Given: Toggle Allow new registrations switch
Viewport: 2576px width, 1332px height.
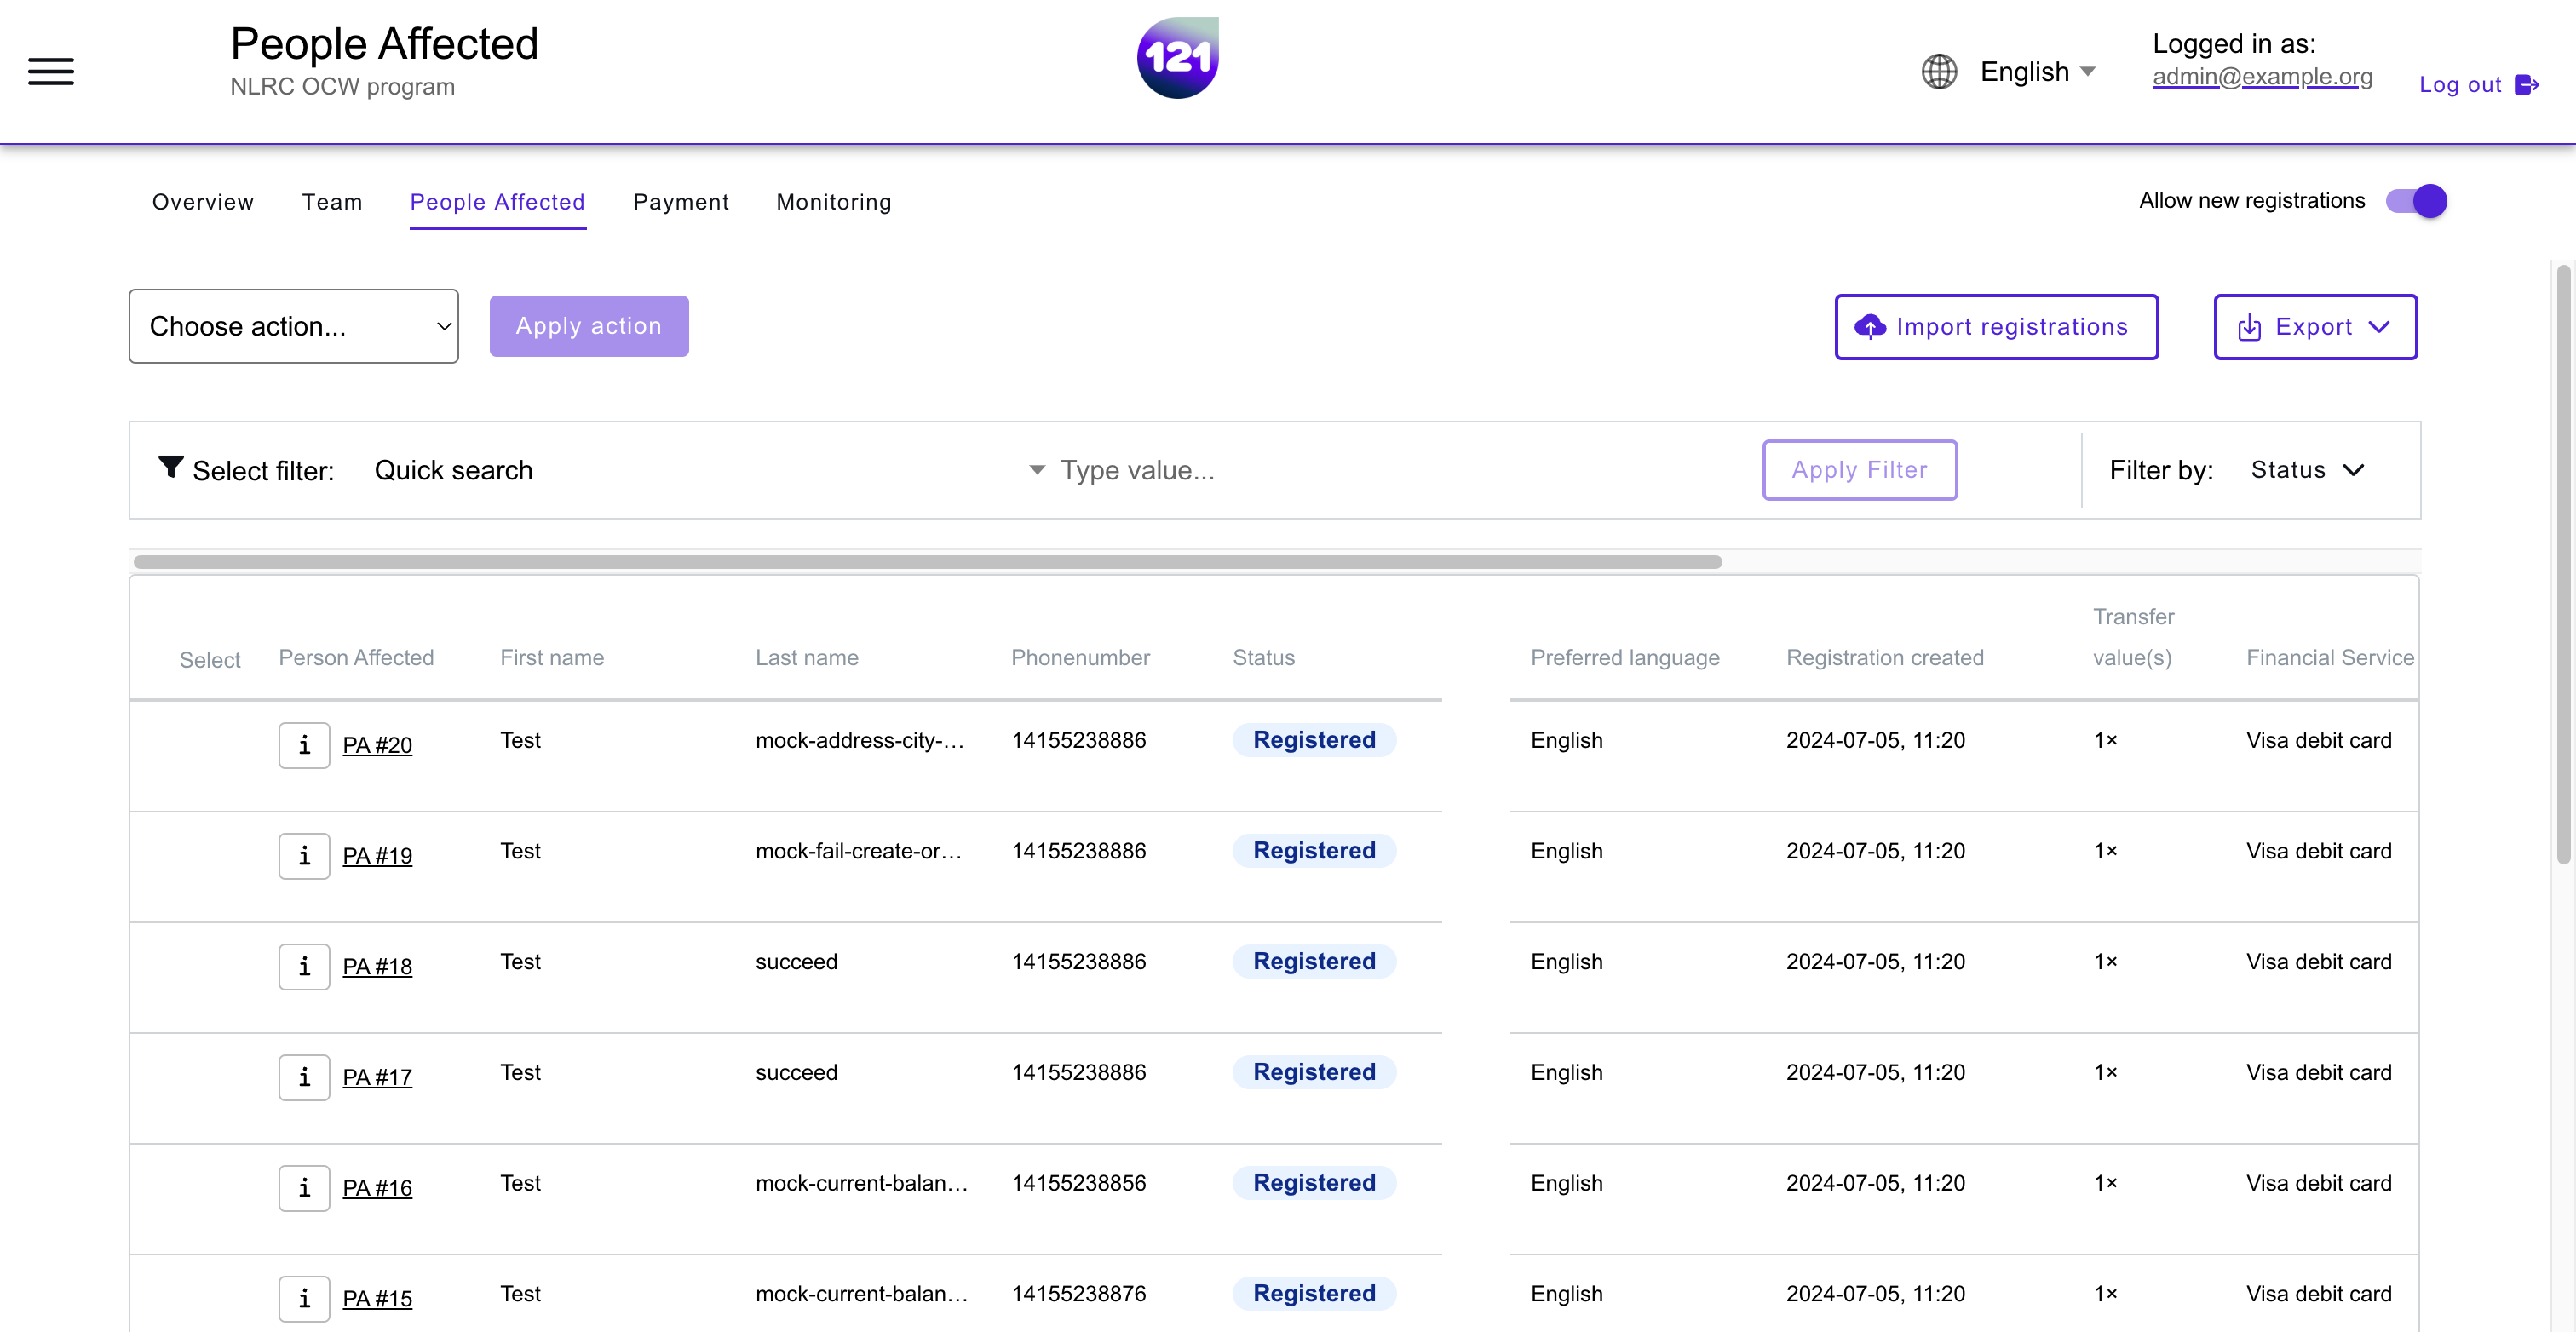Looking at the screenshot, I should coord(2415,200).
